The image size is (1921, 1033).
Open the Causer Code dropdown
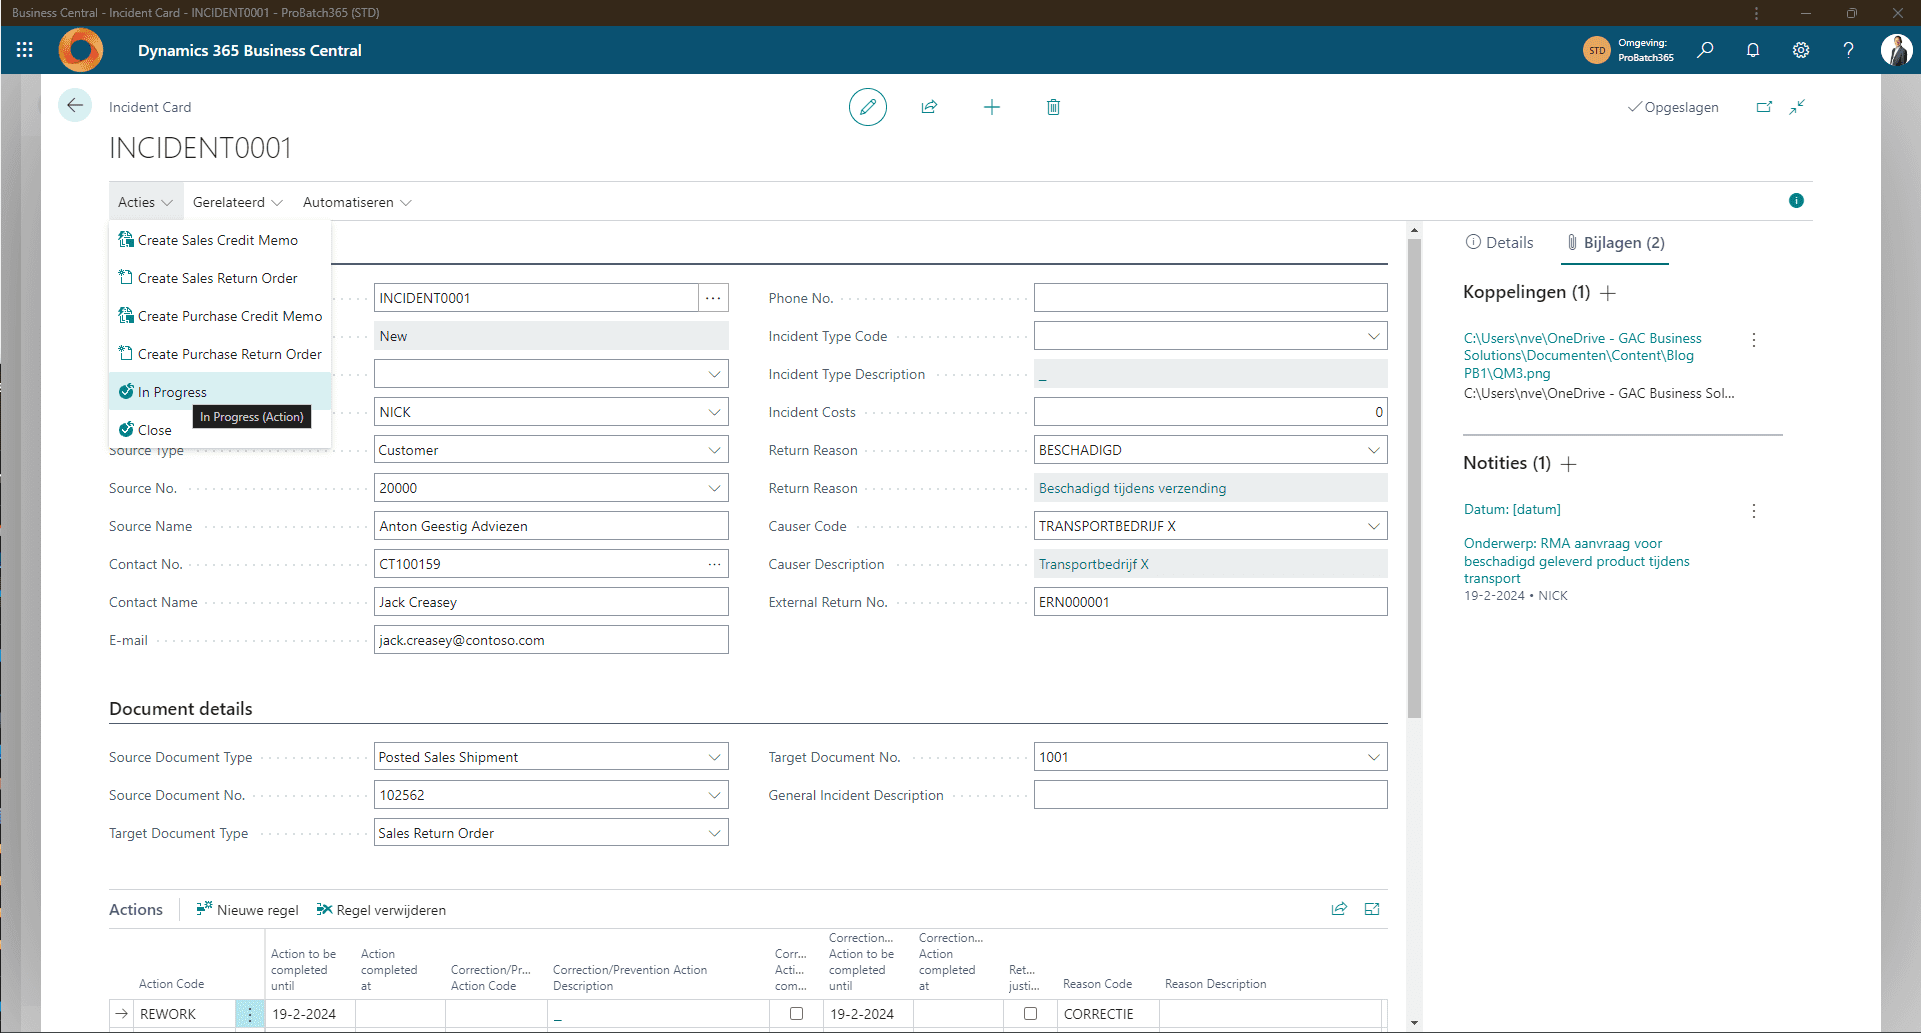click(x=1373, y=526)
